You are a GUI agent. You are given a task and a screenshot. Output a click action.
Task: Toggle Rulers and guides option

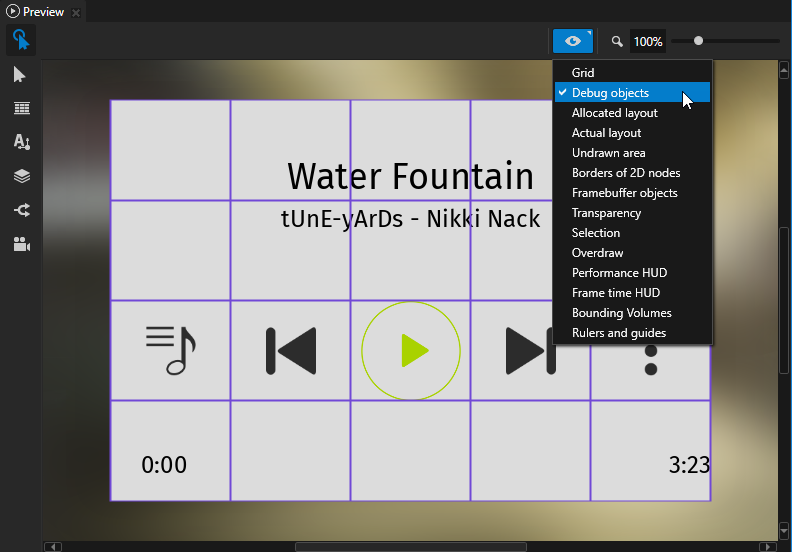(618, 333)
